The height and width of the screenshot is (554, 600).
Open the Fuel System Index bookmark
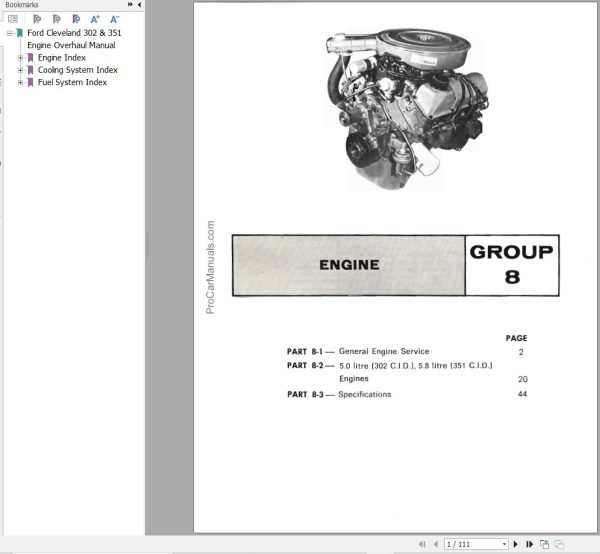pos(72,82)
